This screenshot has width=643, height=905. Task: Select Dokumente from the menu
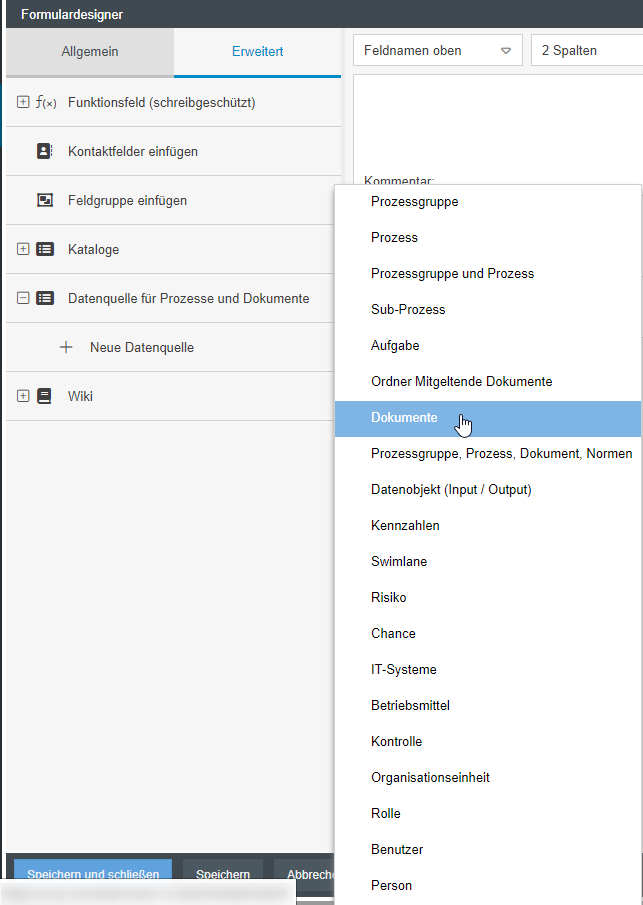(x=404, y=418)
